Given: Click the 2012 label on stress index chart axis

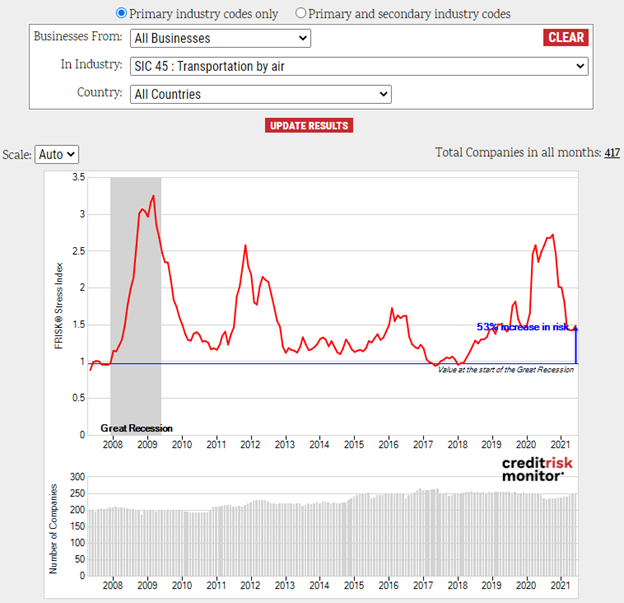Looking at the screenshot, I should 250,445.
